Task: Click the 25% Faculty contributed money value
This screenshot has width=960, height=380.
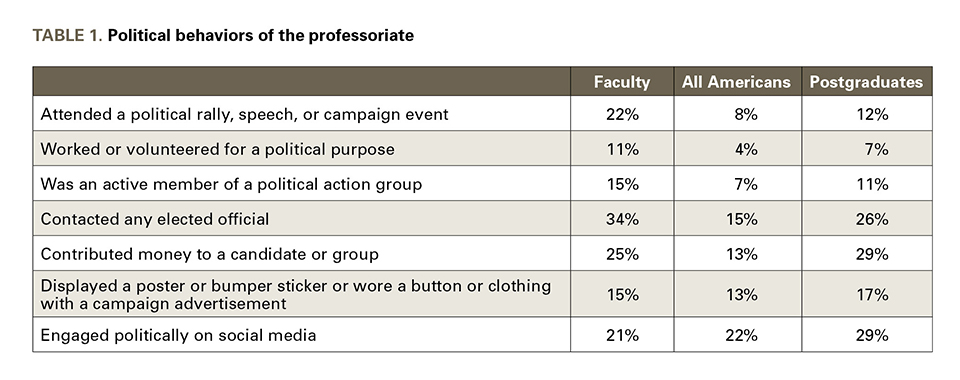Action: coord(622,254)
